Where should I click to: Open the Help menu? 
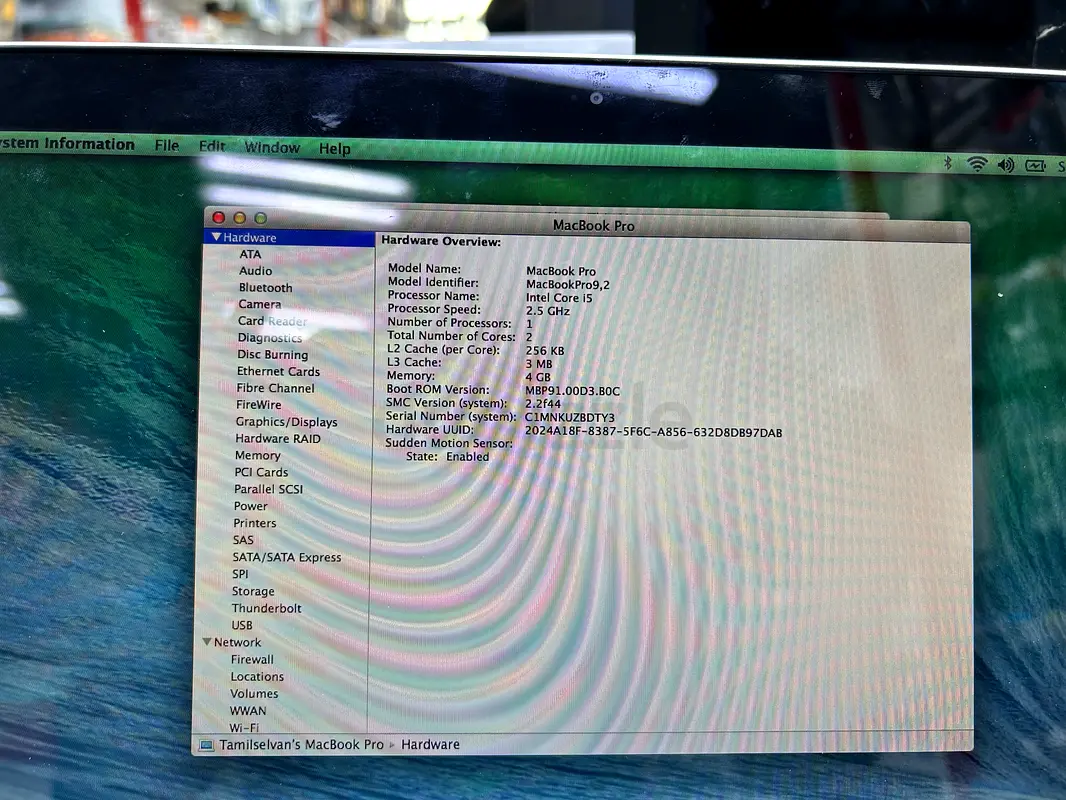click(334, 148)
